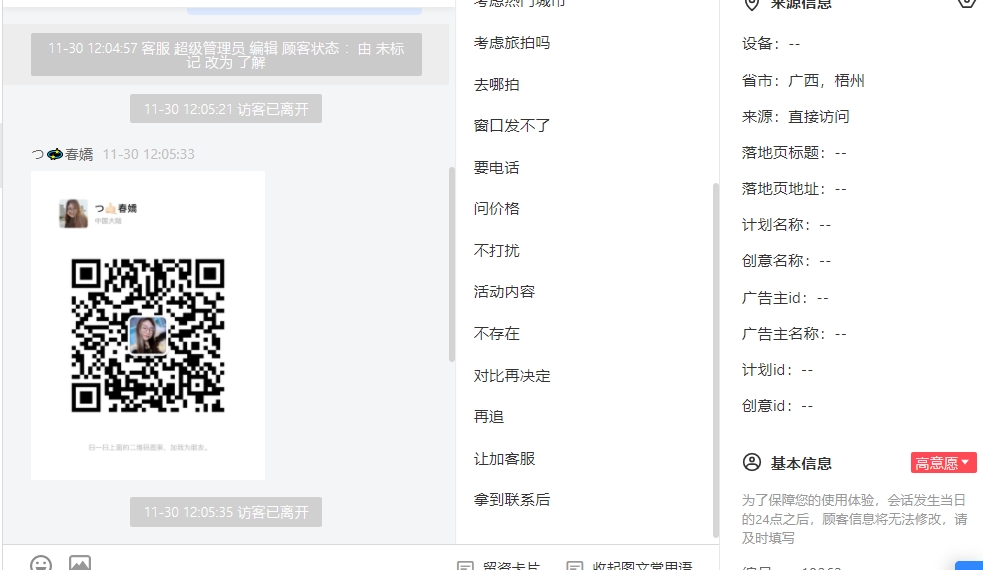Click the 收起图文常用语 icon

click(x=574, y=566)
